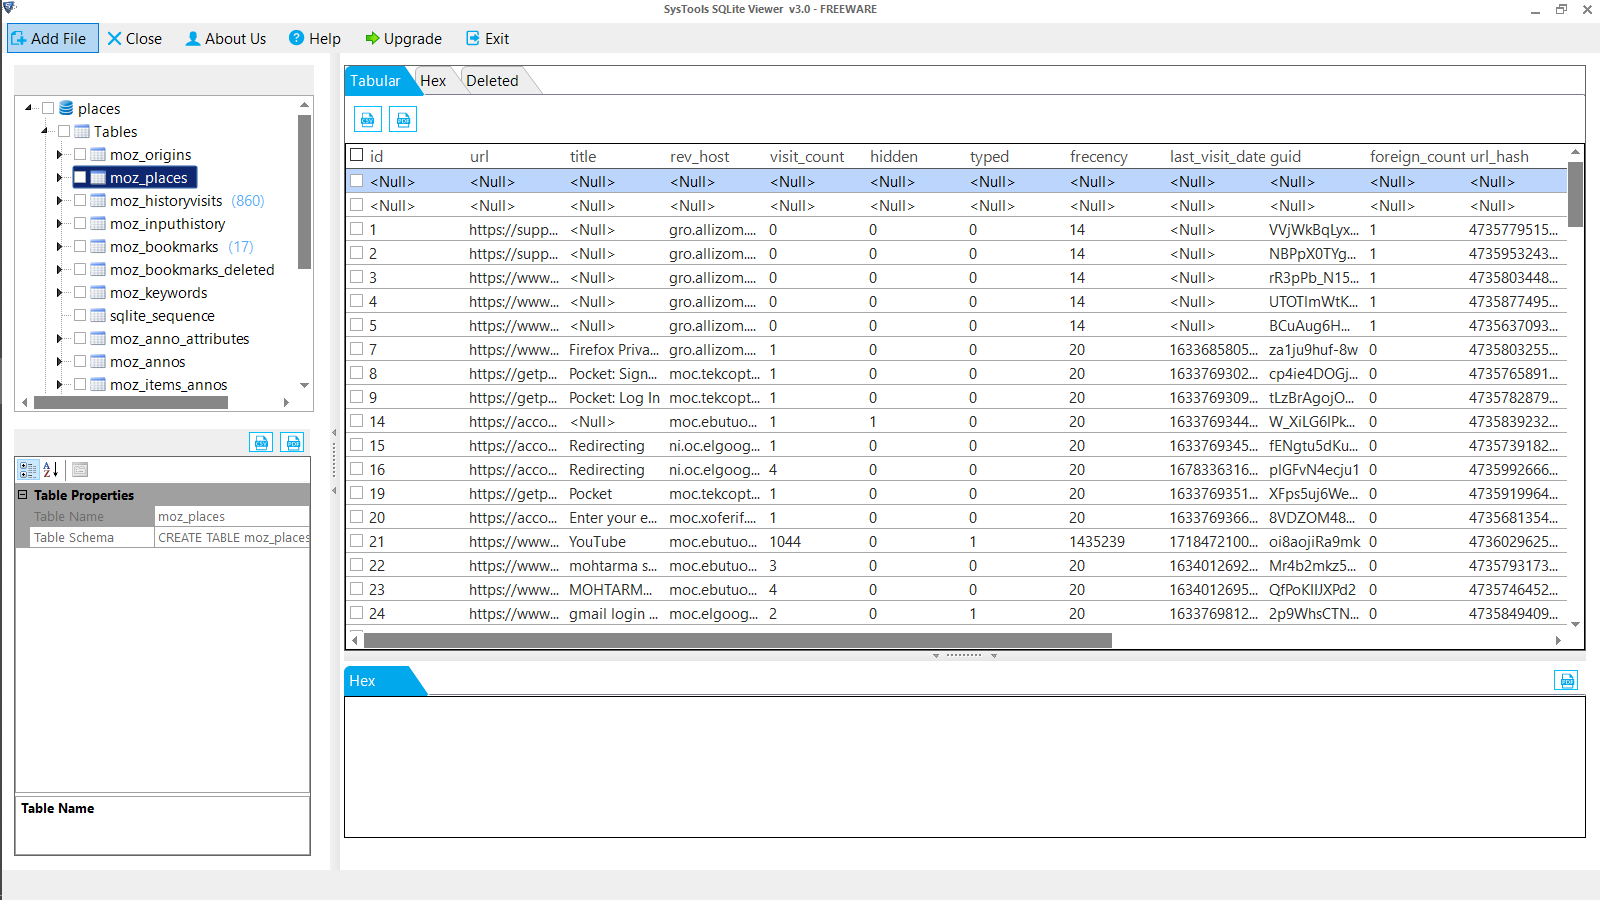The height and width of the screenshot is (900, 1600).
Task: Select the moz_anno_attributes table in the tree
Action: coord(180,338)
